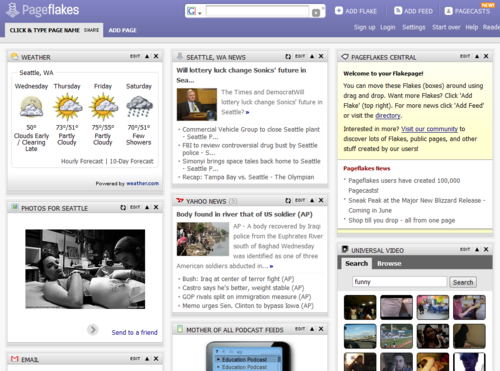Open FBI to review drug bust item
This screenshot has height=371, width=500.
pos(250,149)
